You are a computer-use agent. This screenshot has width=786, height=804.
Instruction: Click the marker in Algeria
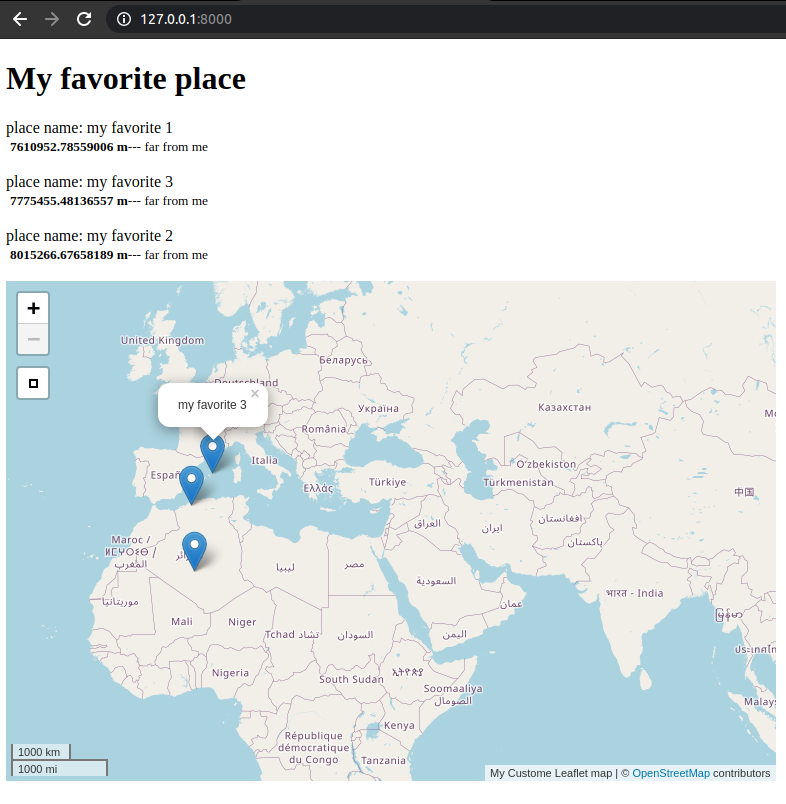pos(195,548)
